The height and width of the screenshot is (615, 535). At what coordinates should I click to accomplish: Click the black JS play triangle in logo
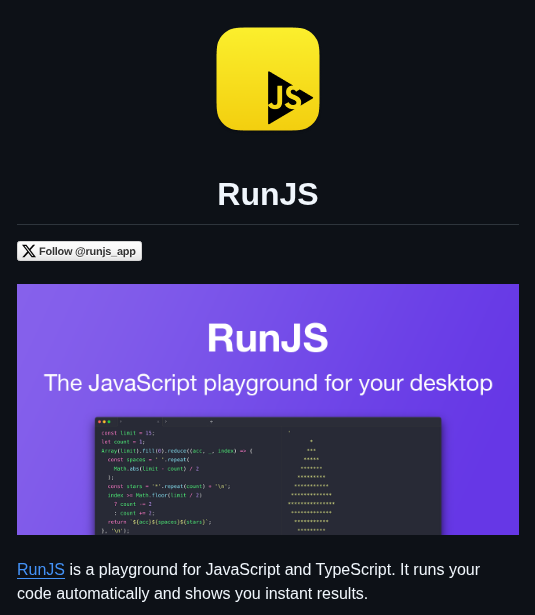click(x=290, y=98)
